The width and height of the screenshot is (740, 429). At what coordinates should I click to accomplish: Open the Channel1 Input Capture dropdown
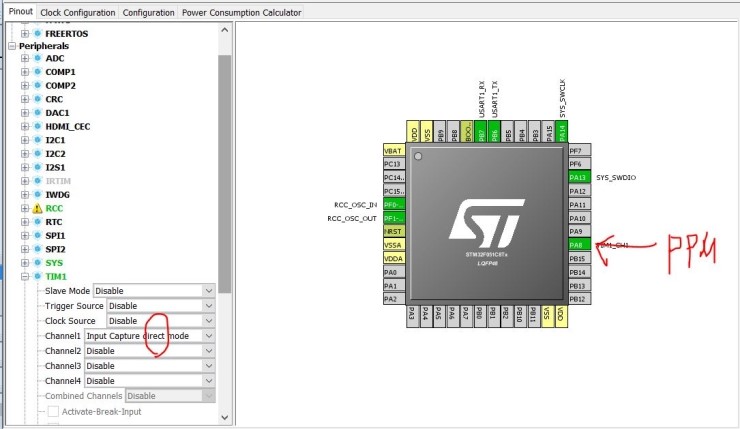pyautogui.click(x=150, y=336)
